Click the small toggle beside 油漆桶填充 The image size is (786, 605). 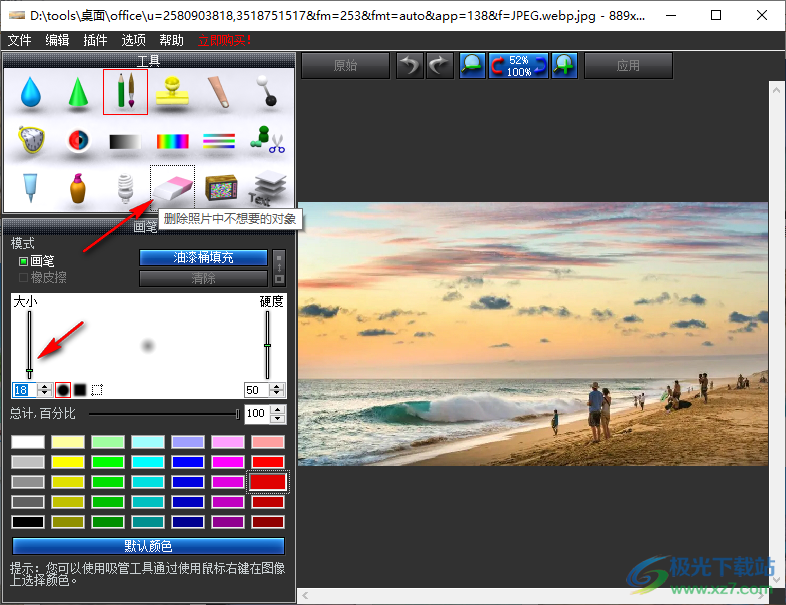pos(279,268)
